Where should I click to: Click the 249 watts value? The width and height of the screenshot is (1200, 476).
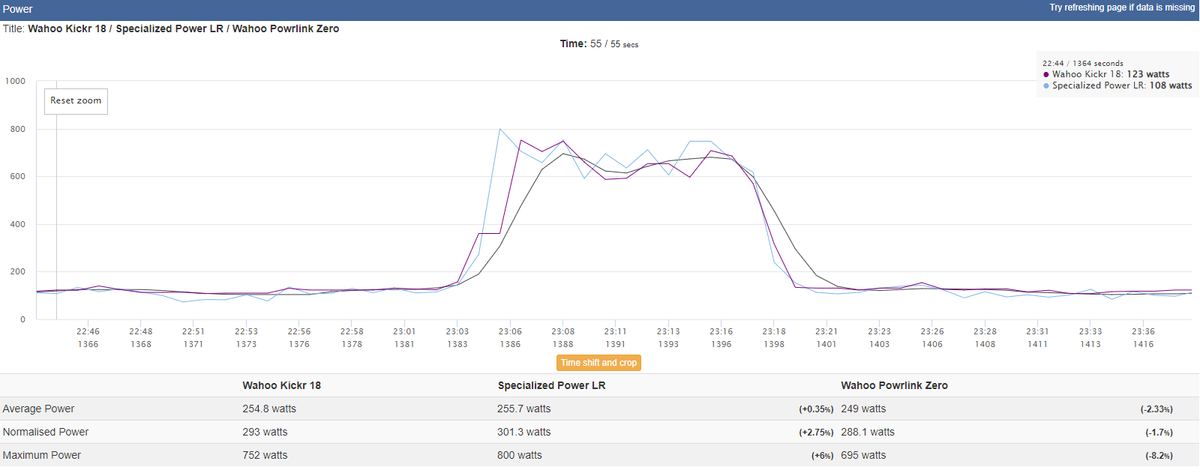[865, 409]
